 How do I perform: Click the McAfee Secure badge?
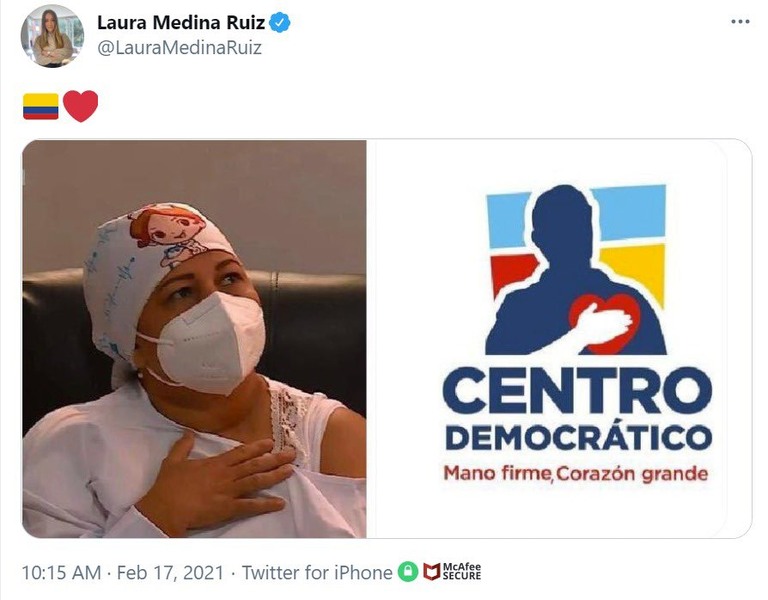pyautogui.click(x=452, y=572)
